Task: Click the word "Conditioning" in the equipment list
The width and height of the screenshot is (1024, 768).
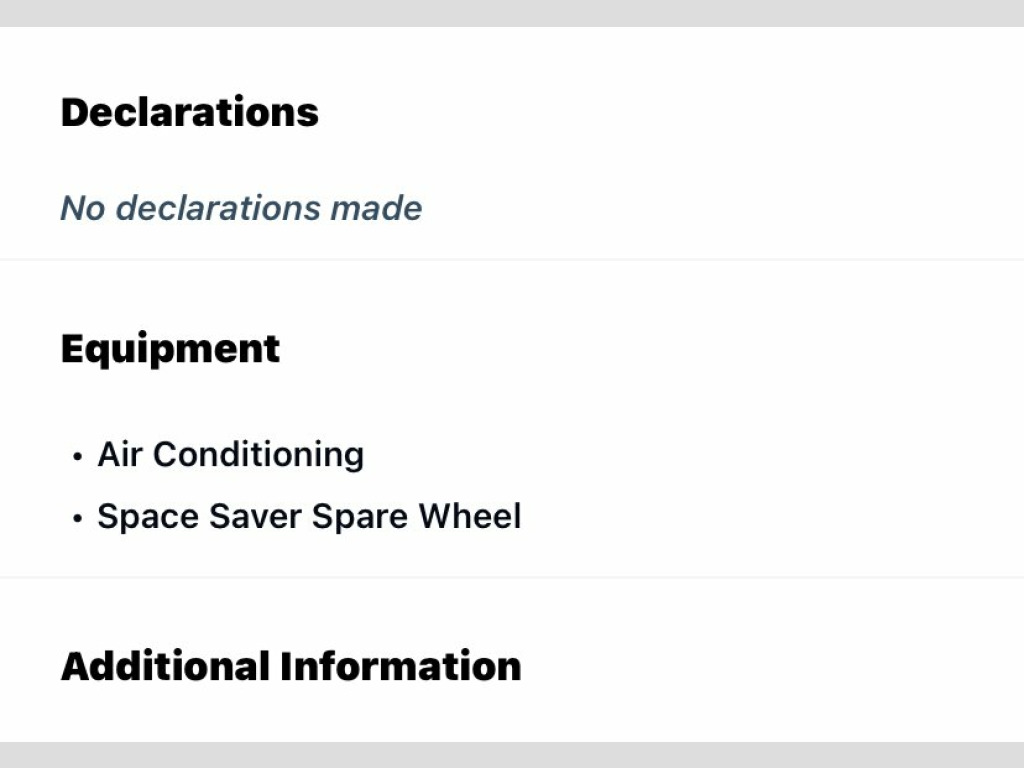Action: pos(258,455)
